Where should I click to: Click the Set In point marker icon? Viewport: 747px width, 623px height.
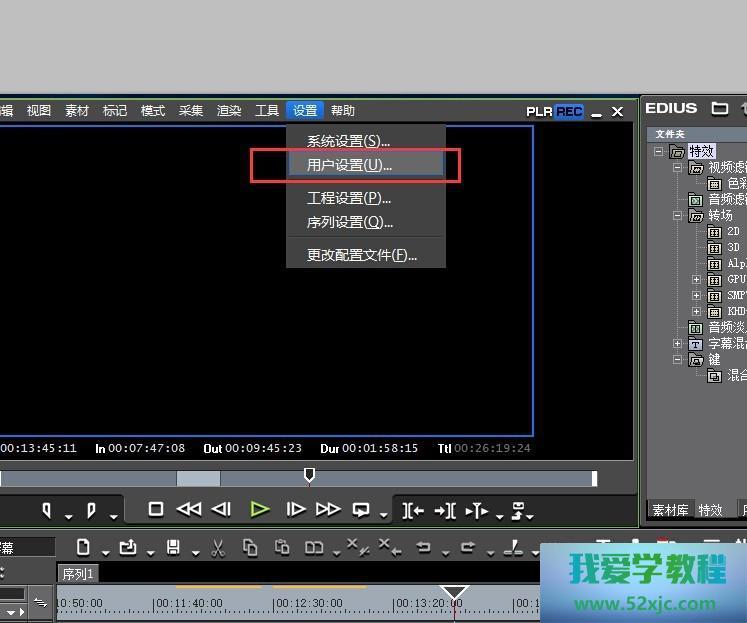(x=46, y=510)
